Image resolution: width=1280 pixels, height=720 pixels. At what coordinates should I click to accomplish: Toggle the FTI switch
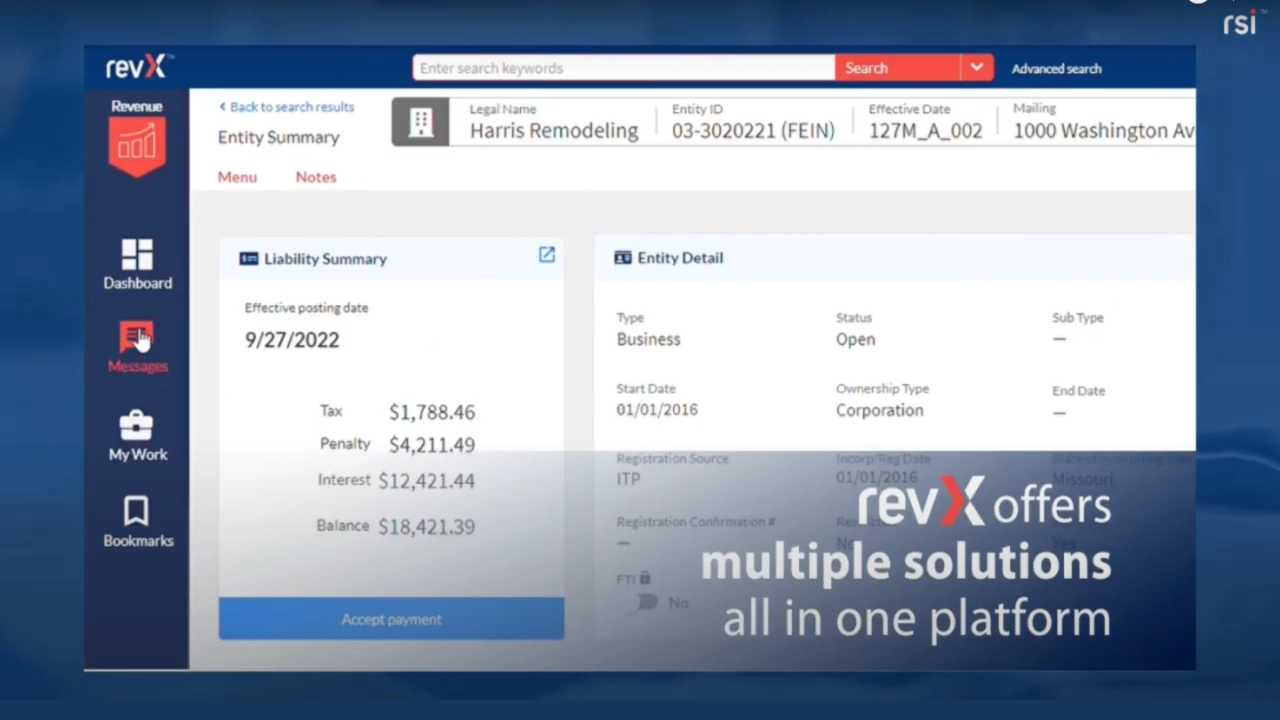[x=650, y=602]
